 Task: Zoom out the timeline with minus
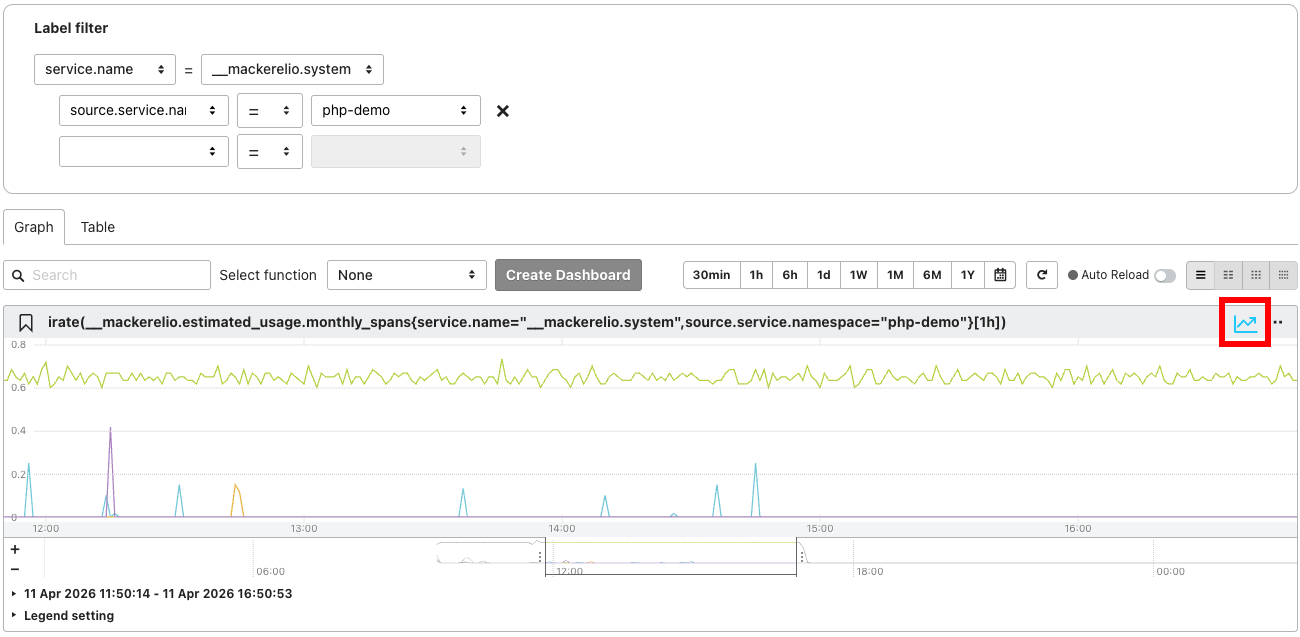(x=15, y=569)
